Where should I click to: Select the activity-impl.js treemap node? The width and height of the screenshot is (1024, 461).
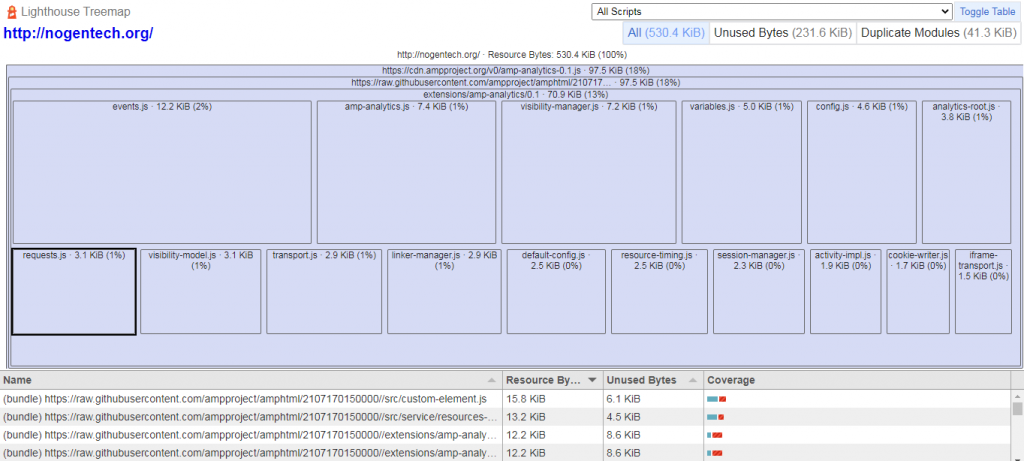pyautogui.click(x=846, y=291)
